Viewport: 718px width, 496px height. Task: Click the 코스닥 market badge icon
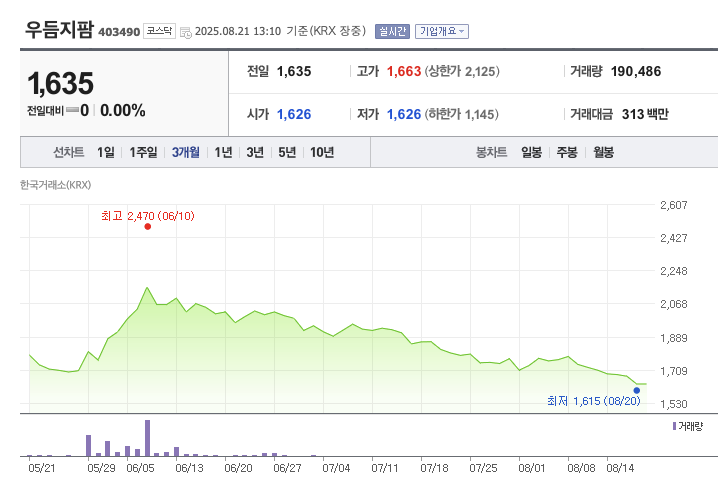point(159,31)
